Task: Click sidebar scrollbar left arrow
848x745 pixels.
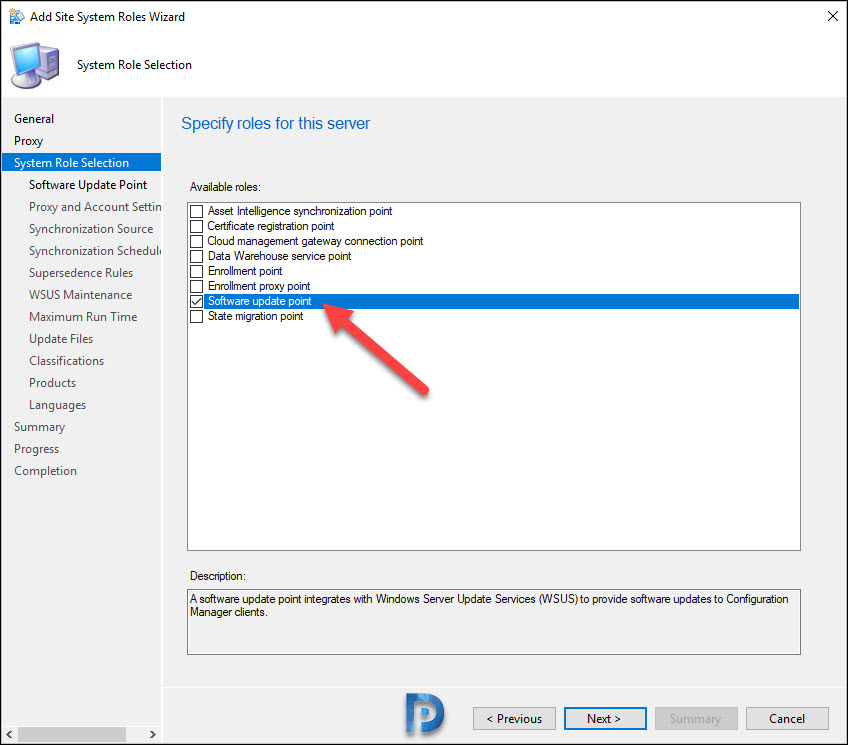Action: click(x=9, y=734)
